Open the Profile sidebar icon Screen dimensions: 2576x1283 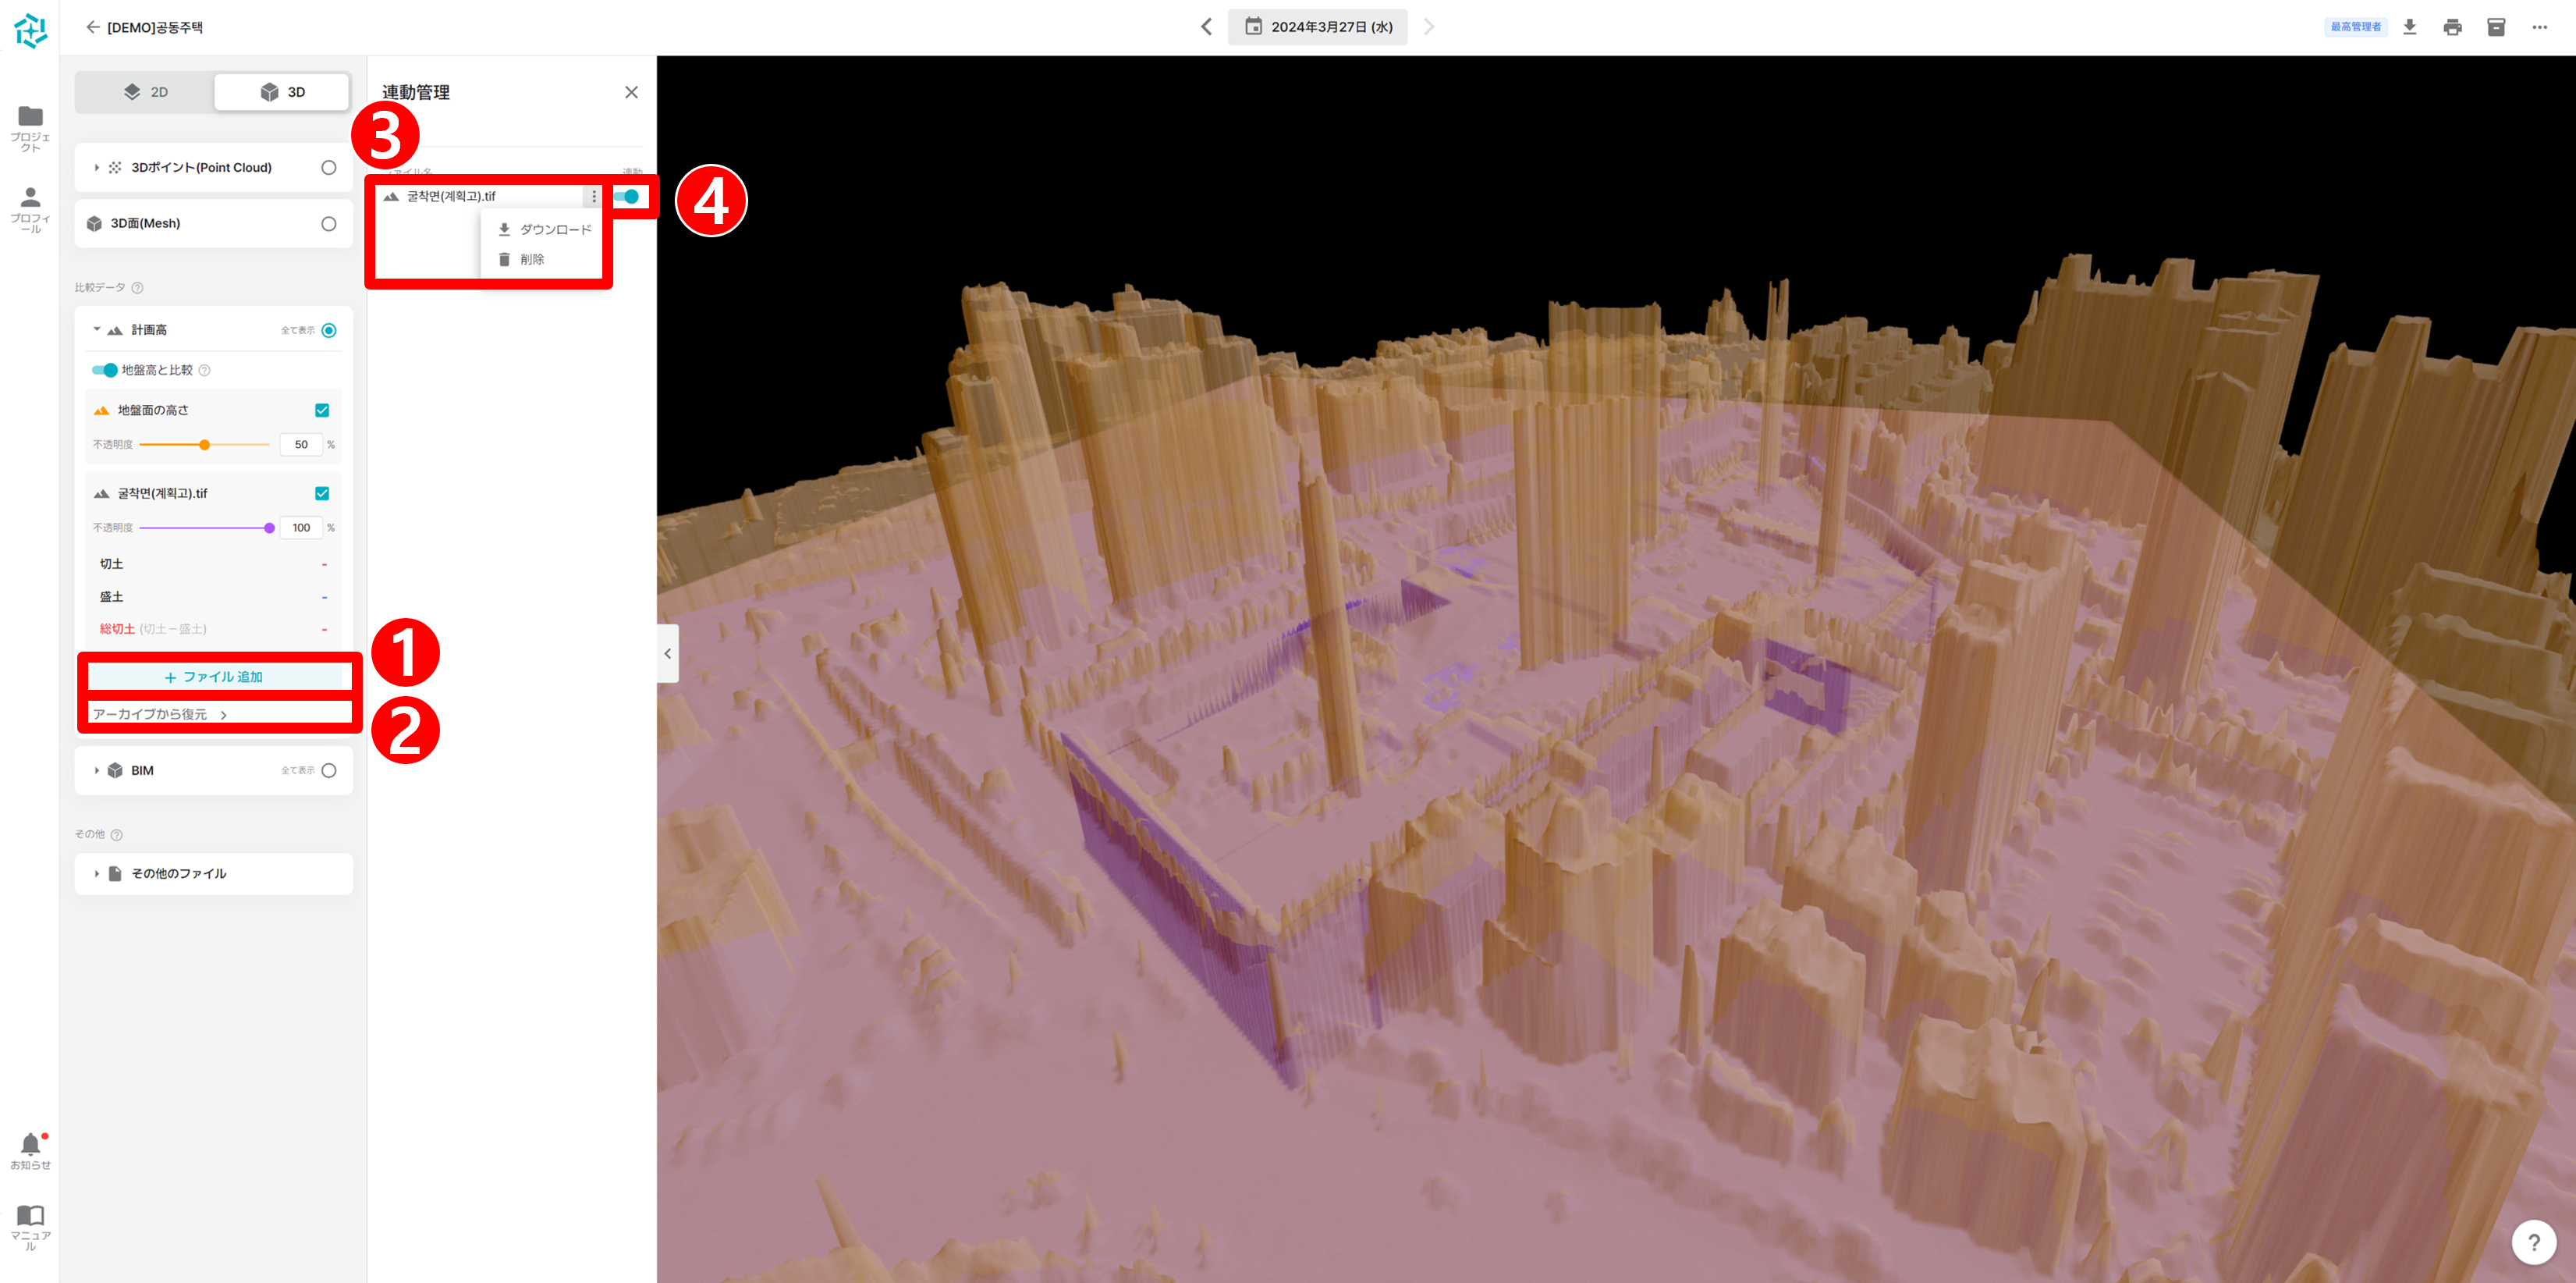point(30,197)
